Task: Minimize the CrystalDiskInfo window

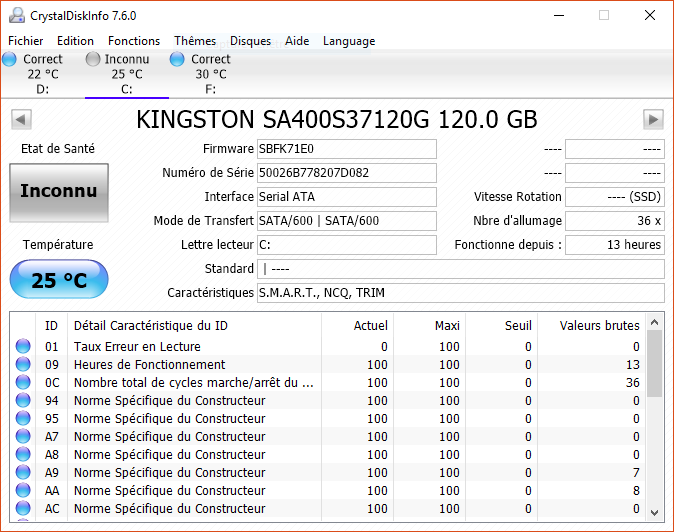Action: pos(559,15)
